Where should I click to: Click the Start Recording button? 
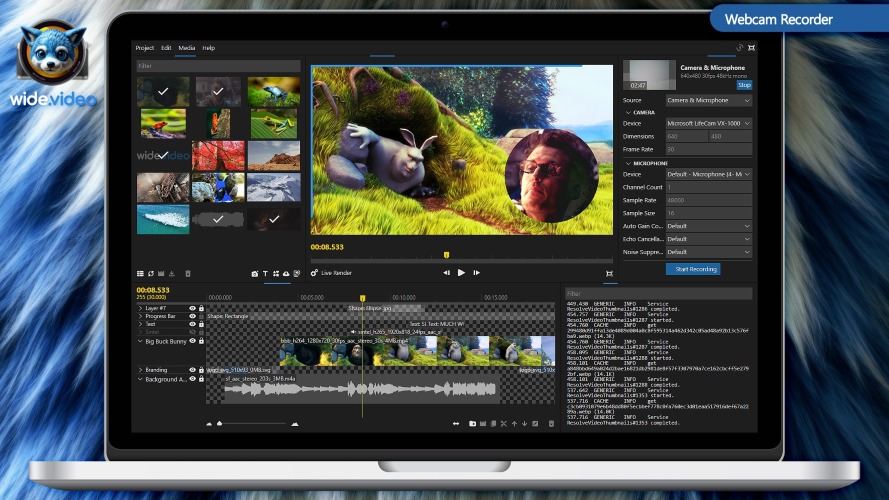pyautogui.click(x=693, y=269)
